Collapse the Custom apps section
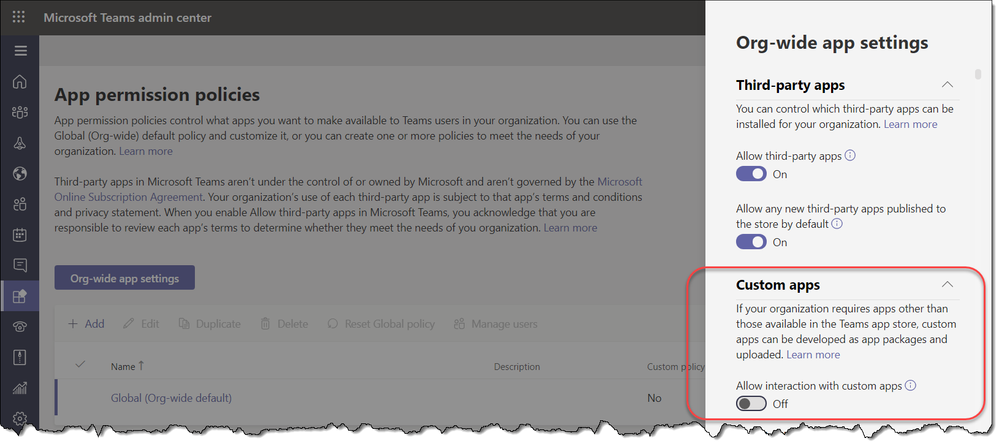The width and height of the screenshot is (999, 447). tap(947, 285)
